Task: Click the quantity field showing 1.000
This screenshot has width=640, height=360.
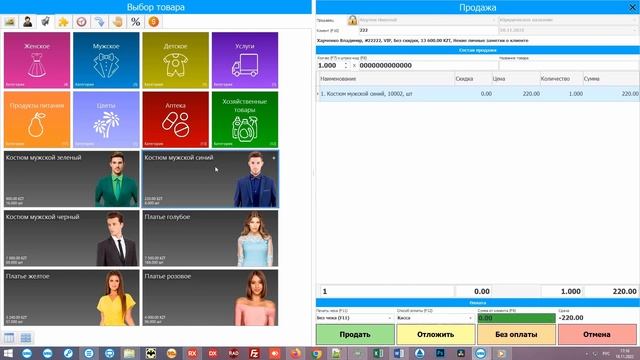Action: click(x=330, y=65)
